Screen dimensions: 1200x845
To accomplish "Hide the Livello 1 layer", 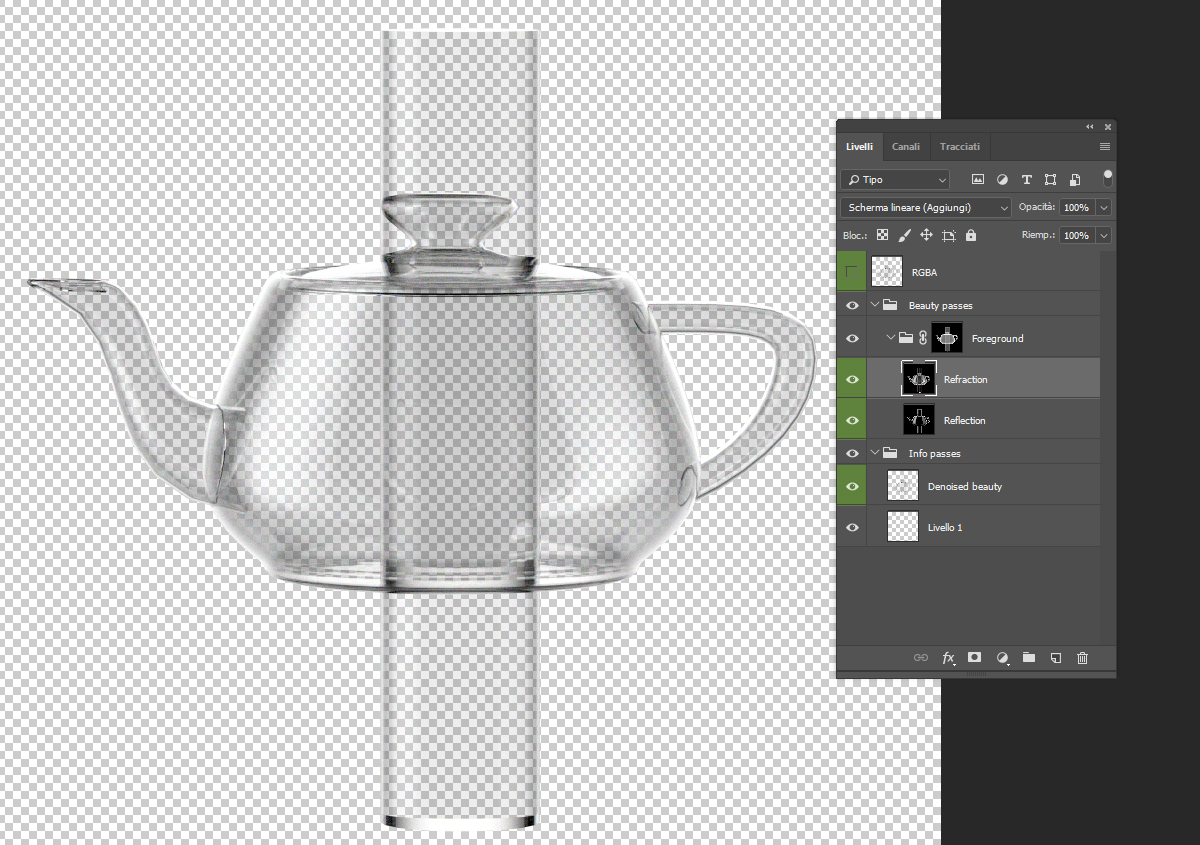I will point(852,527).
